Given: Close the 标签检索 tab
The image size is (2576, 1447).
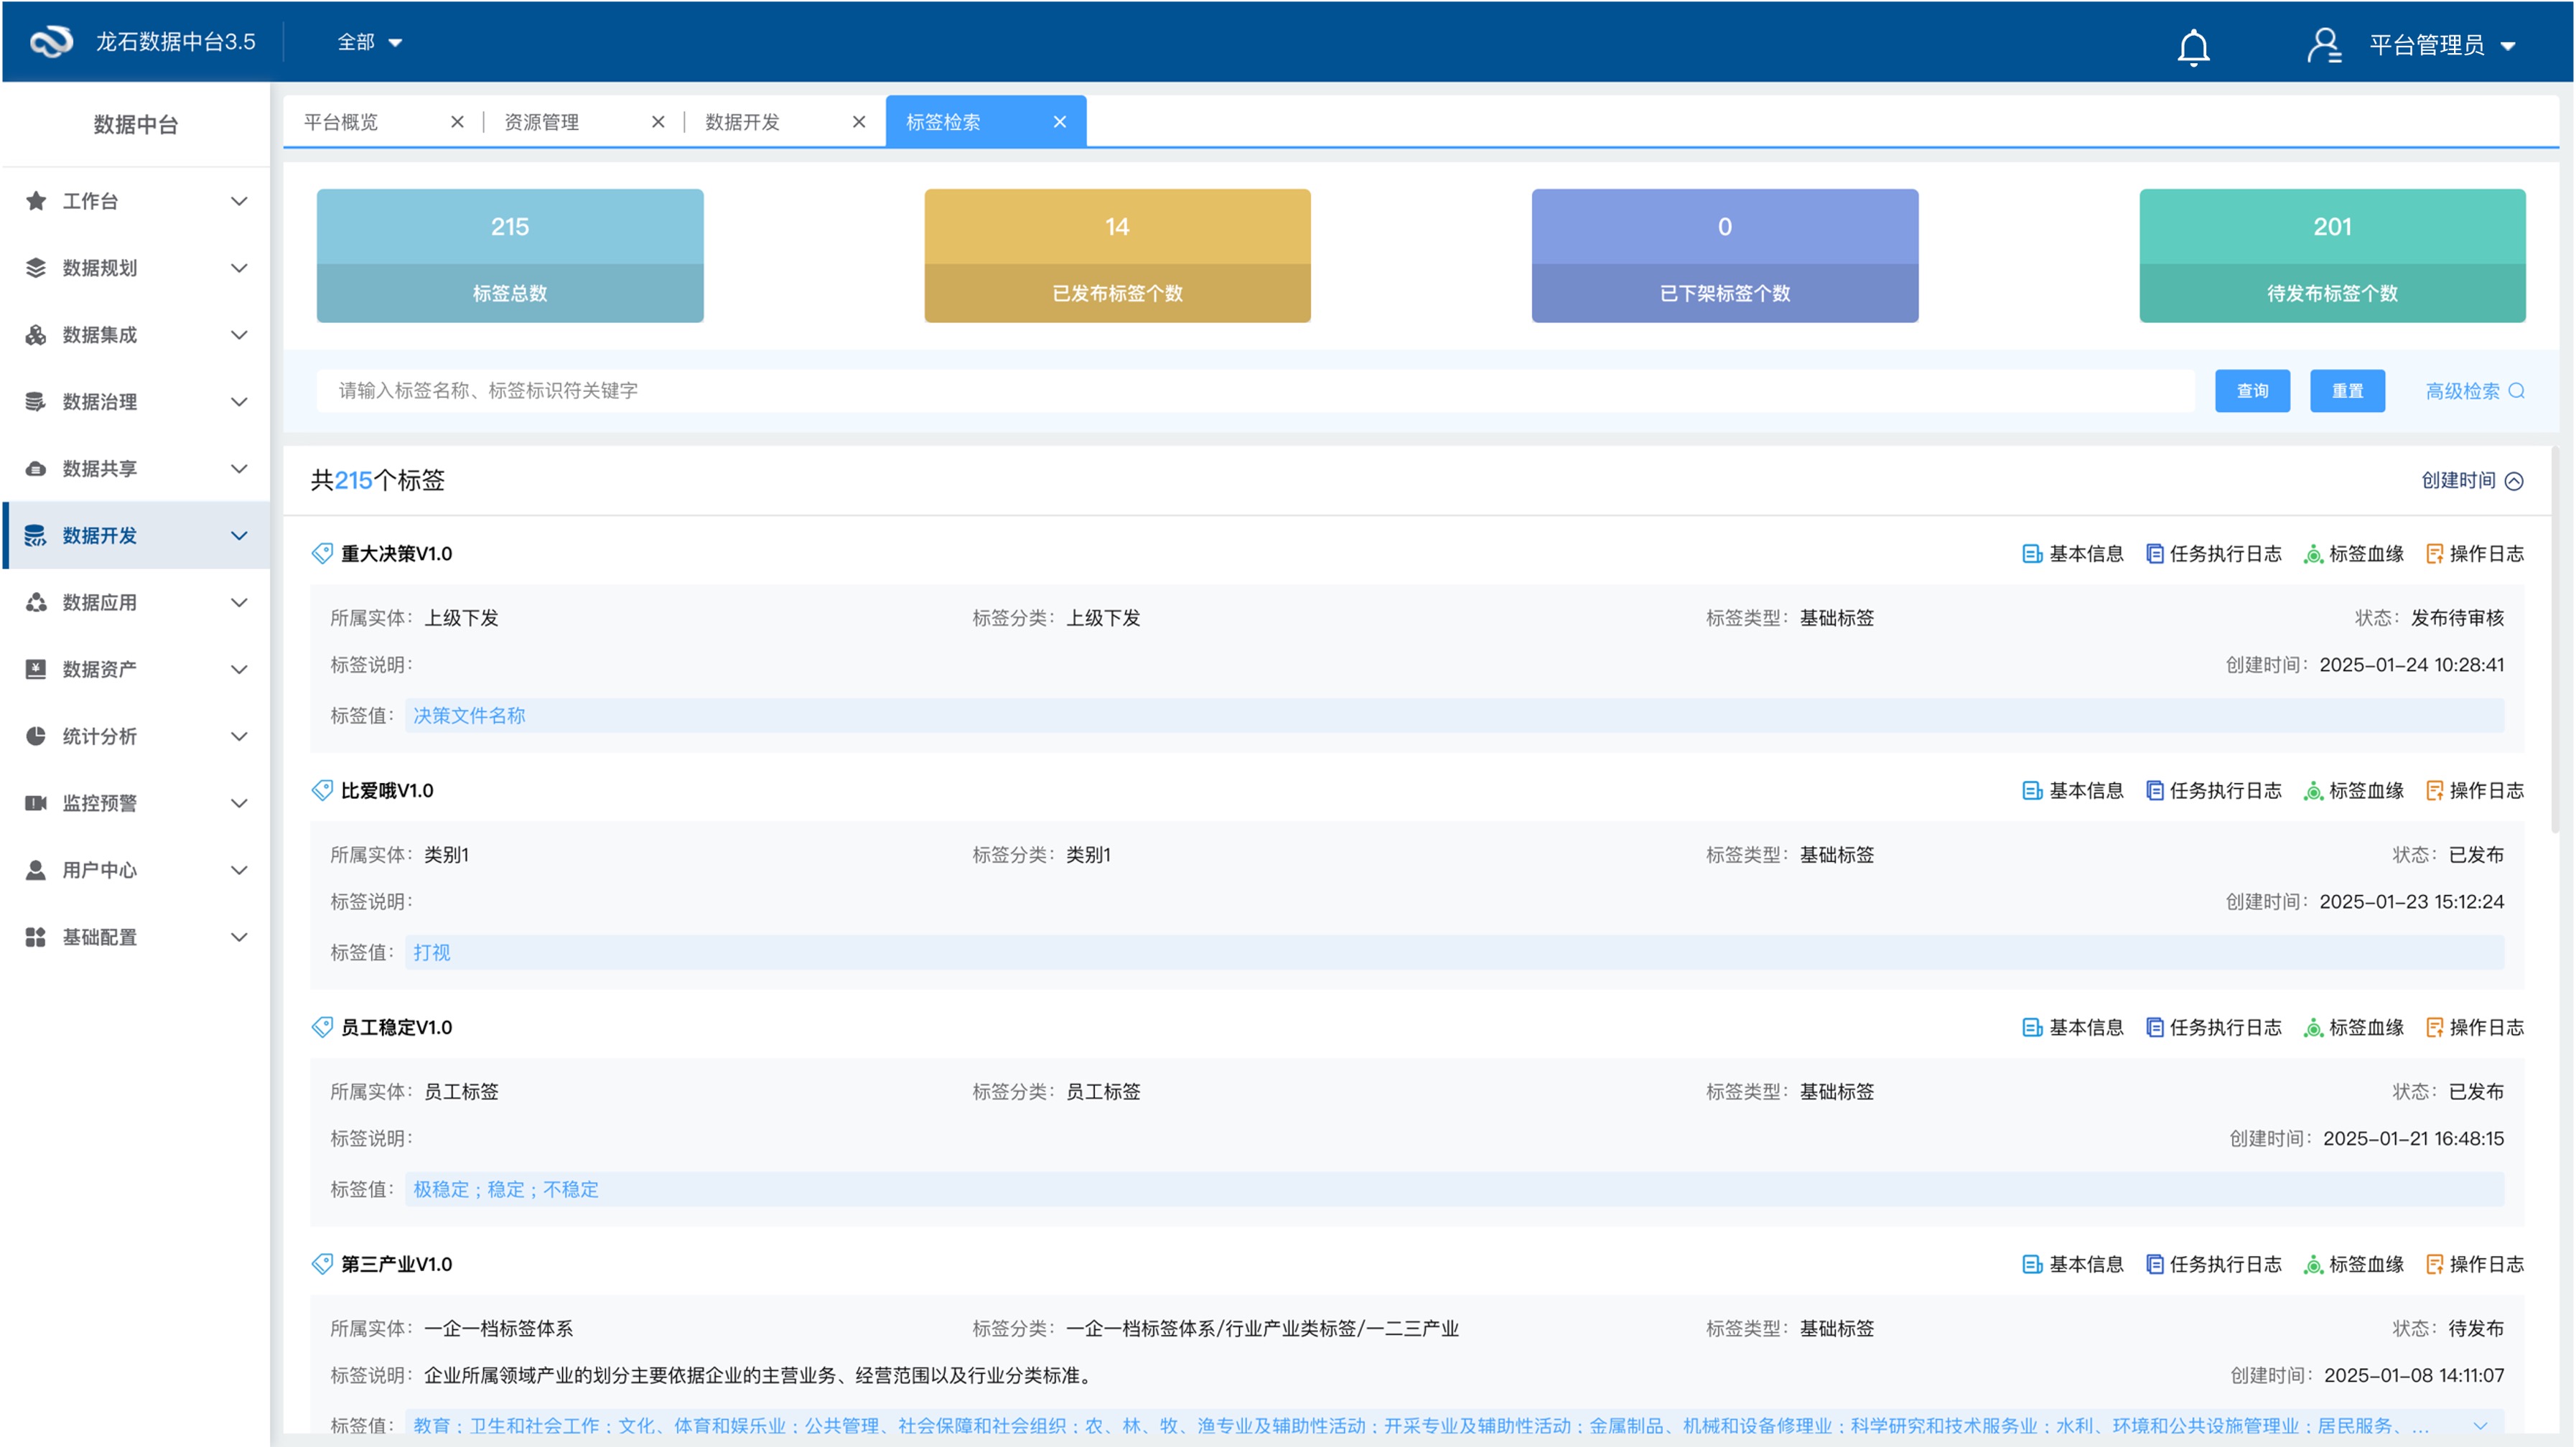Looking at the screenshot, I should (1060, 122).
